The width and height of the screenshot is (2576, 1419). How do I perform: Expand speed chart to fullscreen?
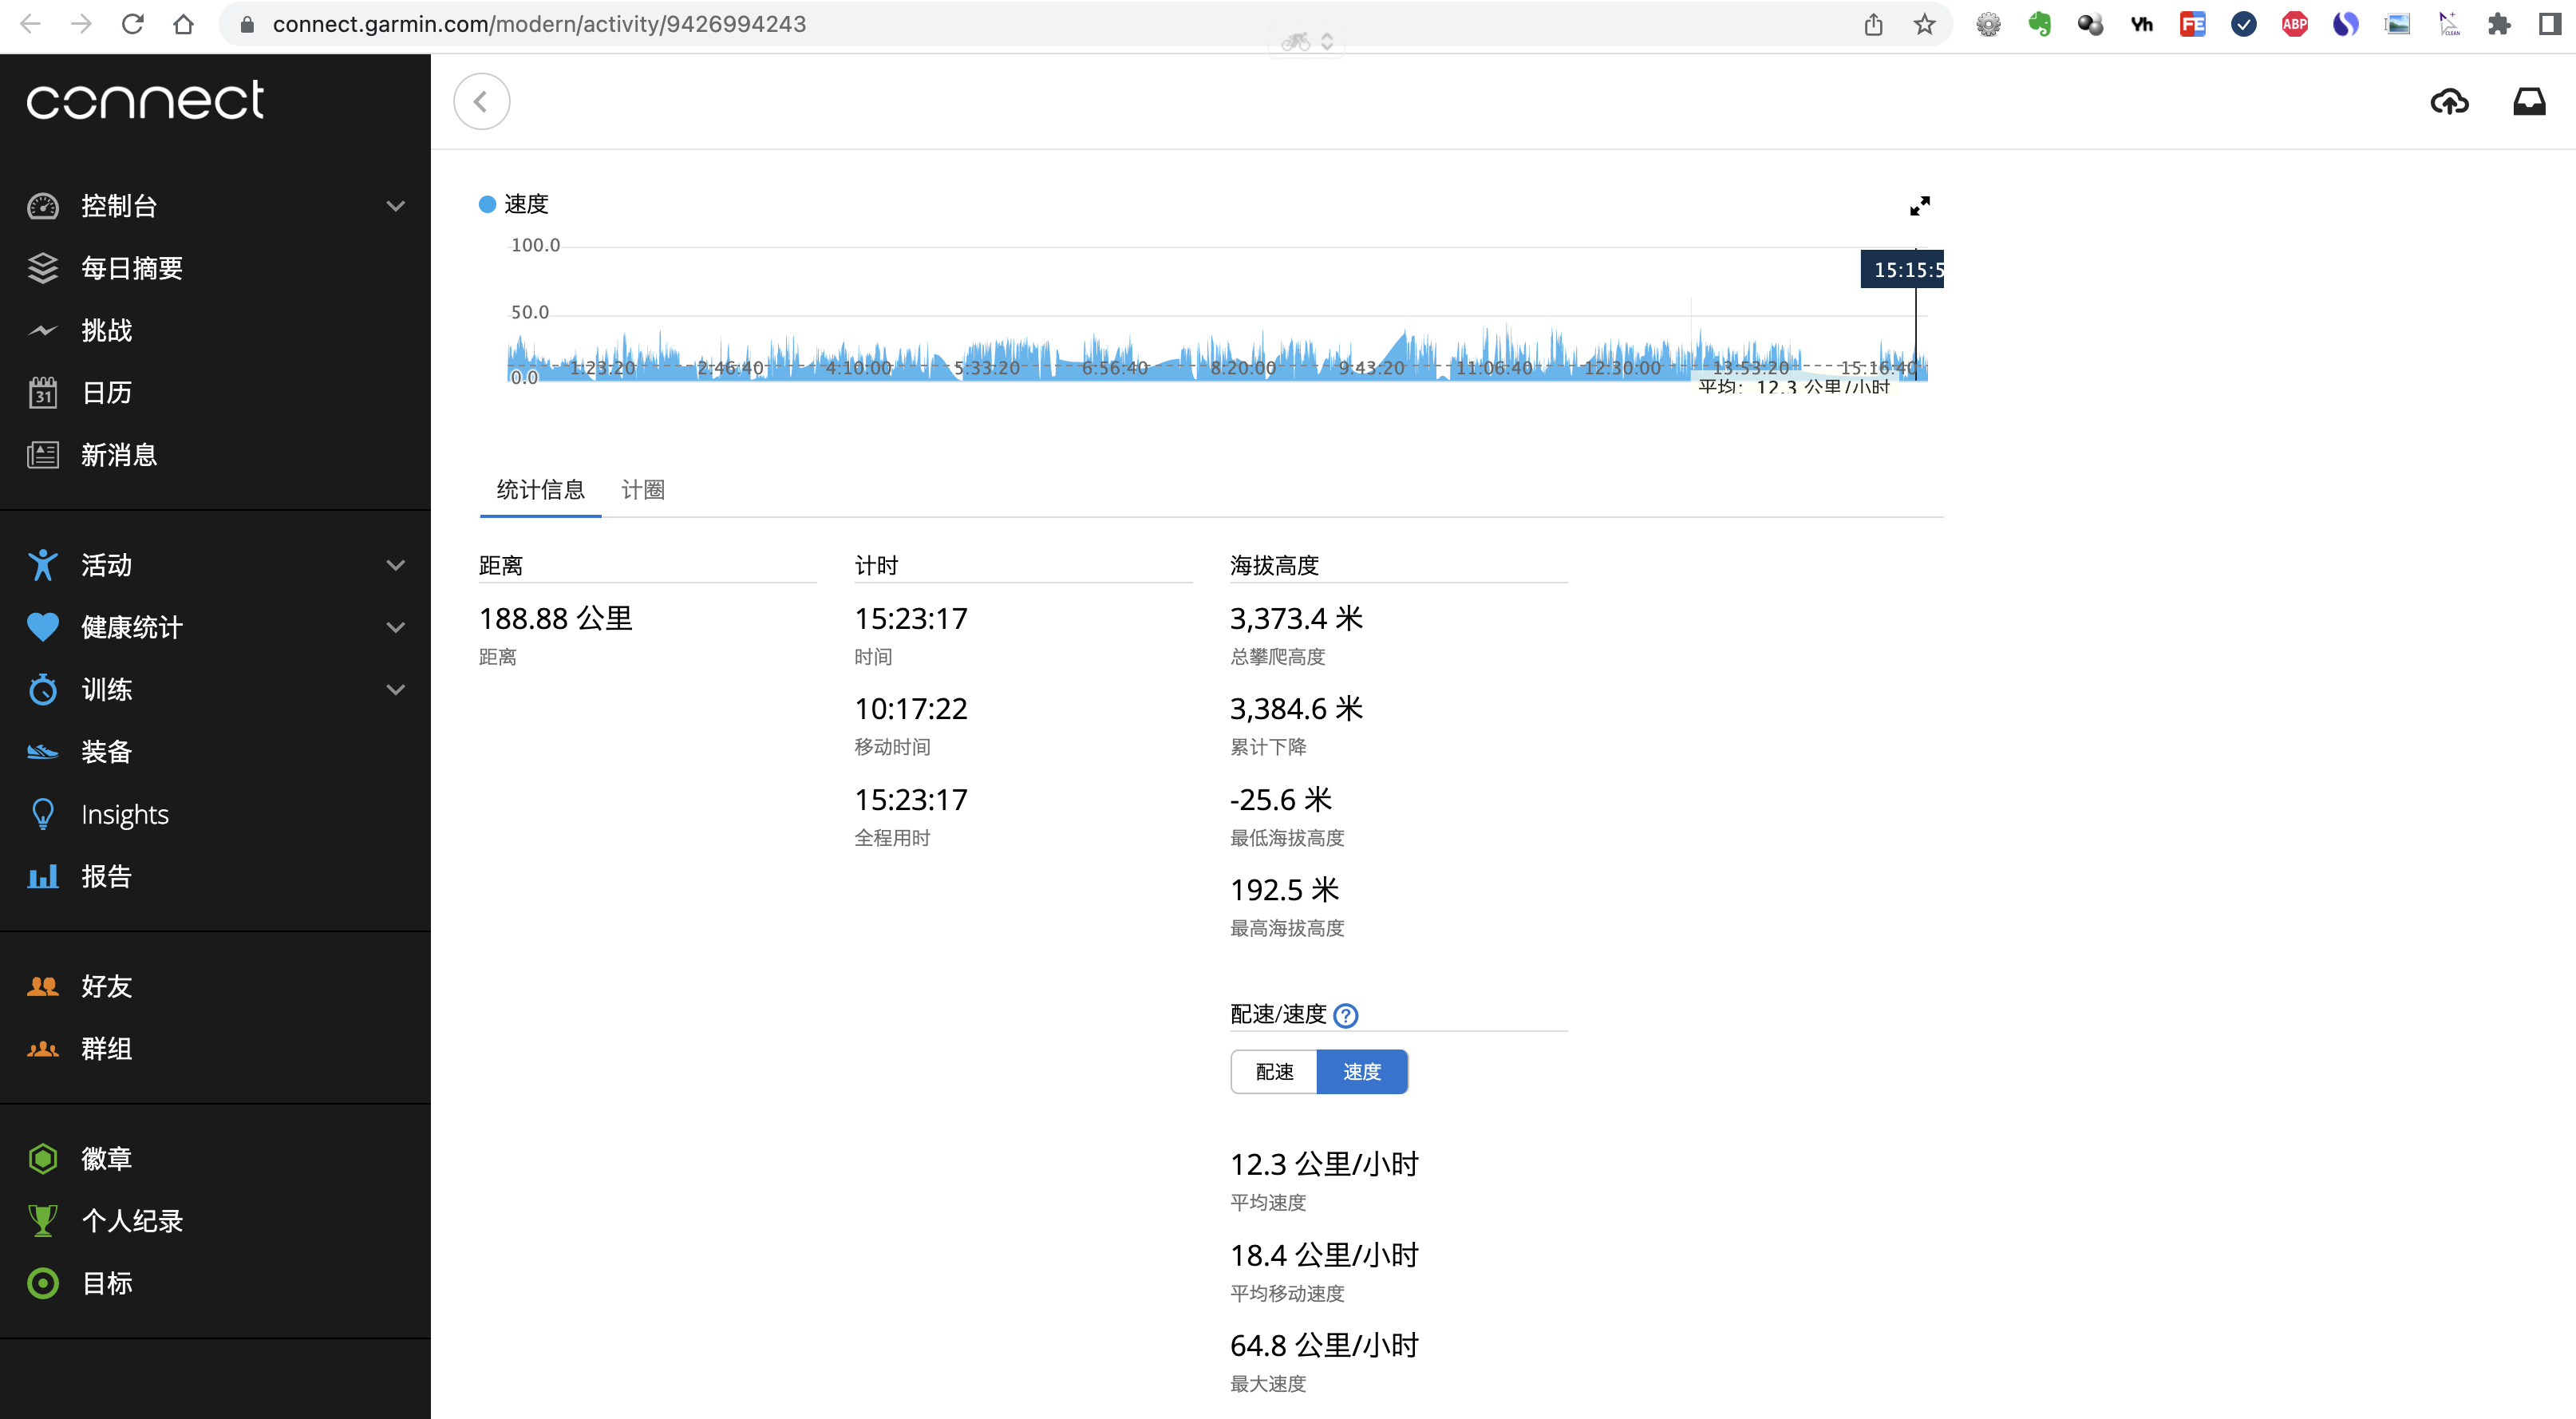[1919, 206]
